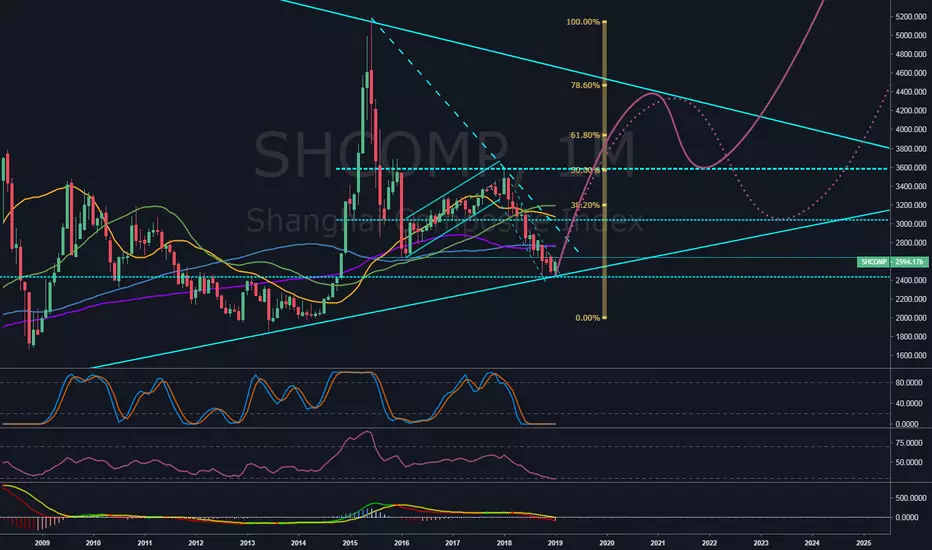Click the 4200.000 price axis label

pos(911,111)
